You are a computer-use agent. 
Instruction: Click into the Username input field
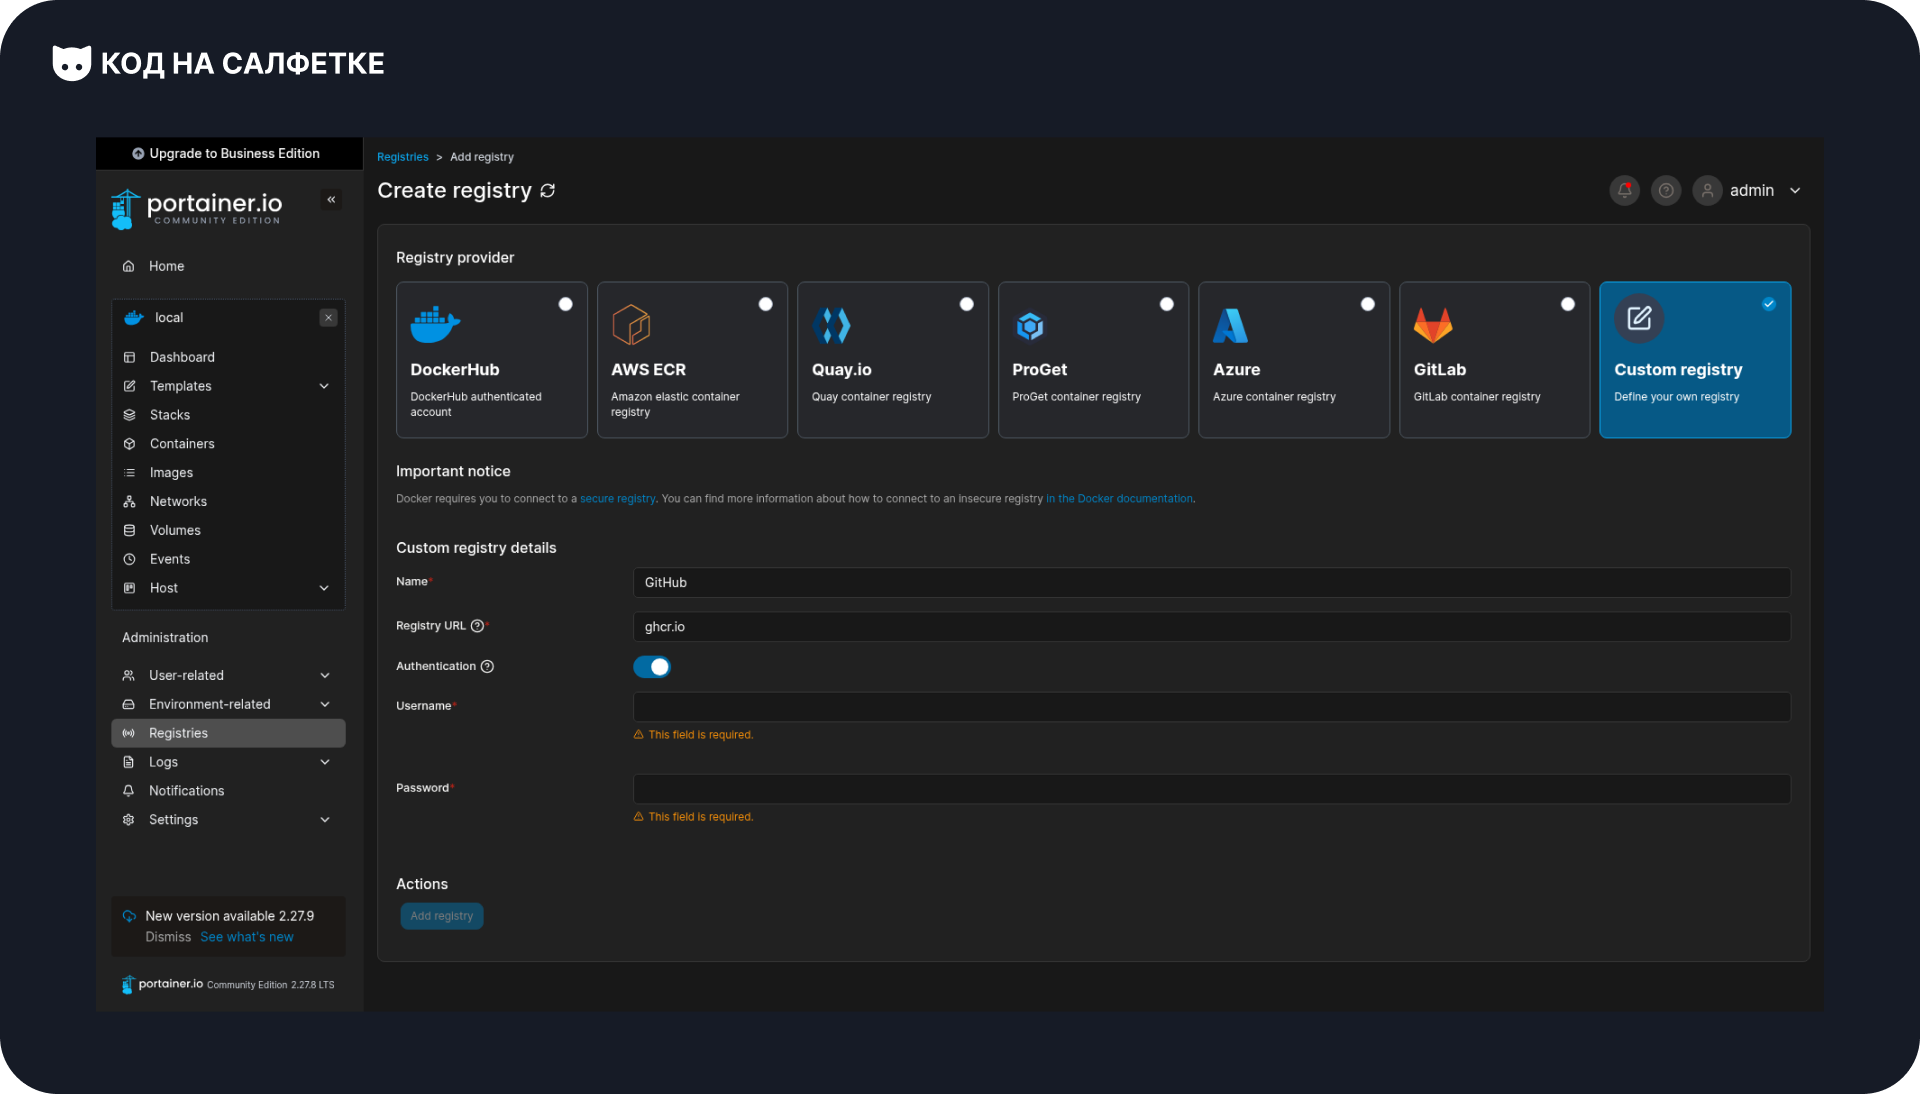pyautogui.click(x=1211, y=707)
